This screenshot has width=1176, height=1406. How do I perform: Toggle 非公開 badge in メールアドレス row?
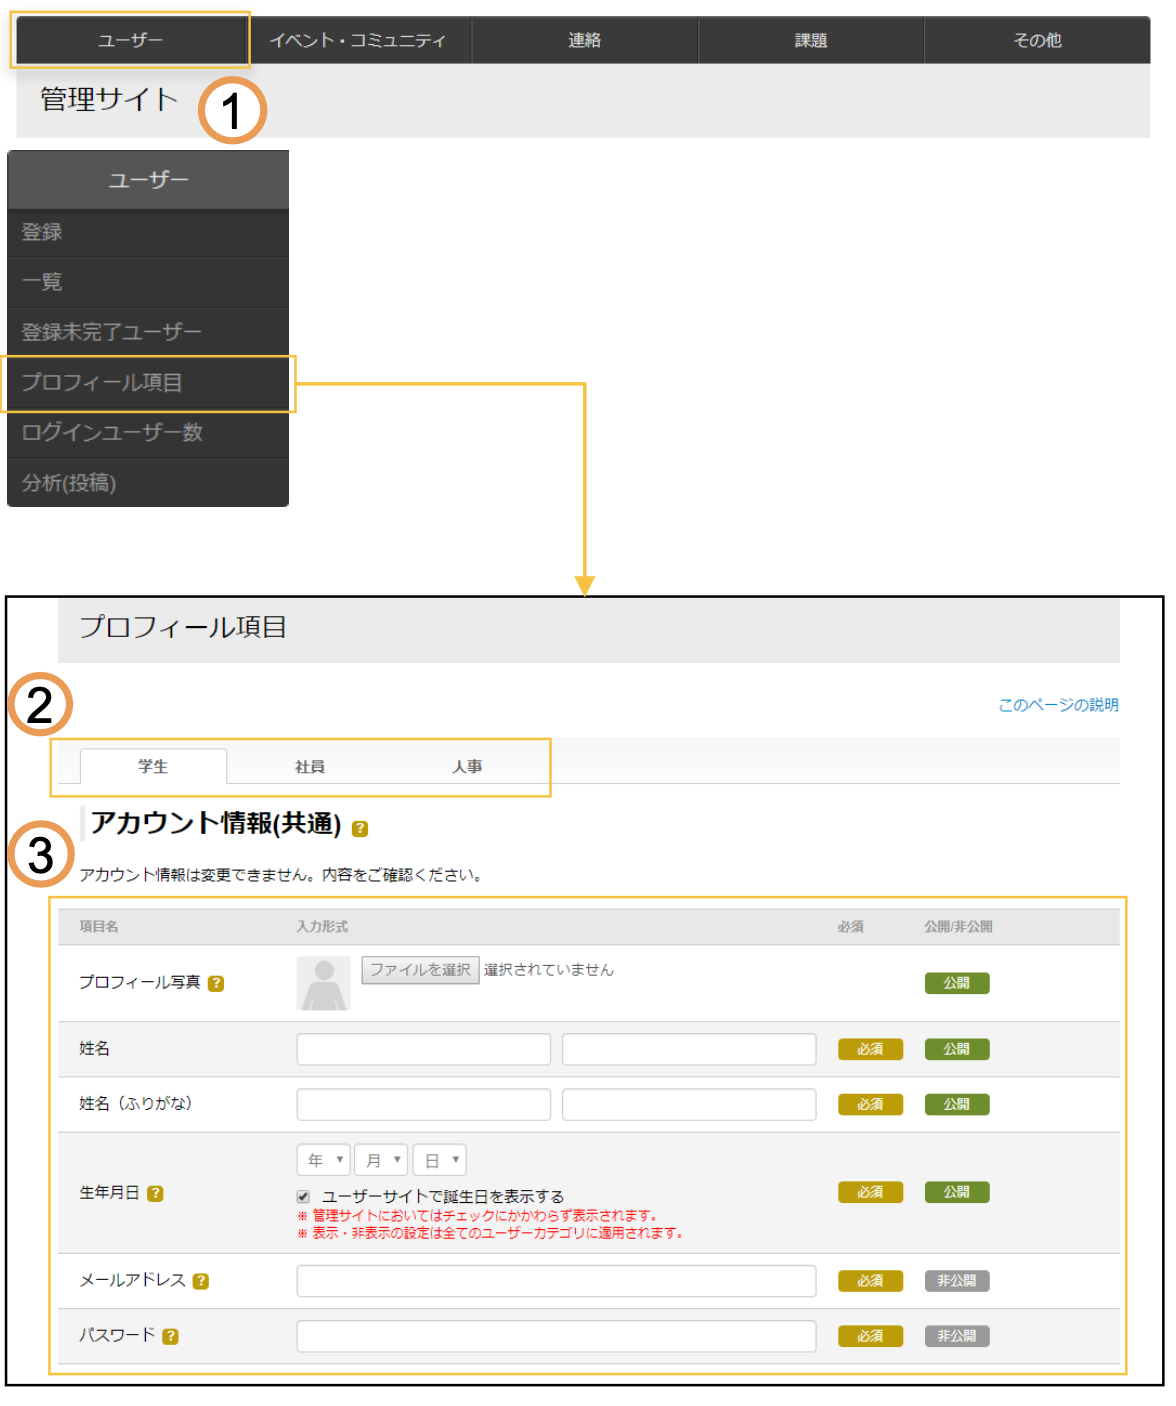pyautogui.click(x=957, y=1281)
